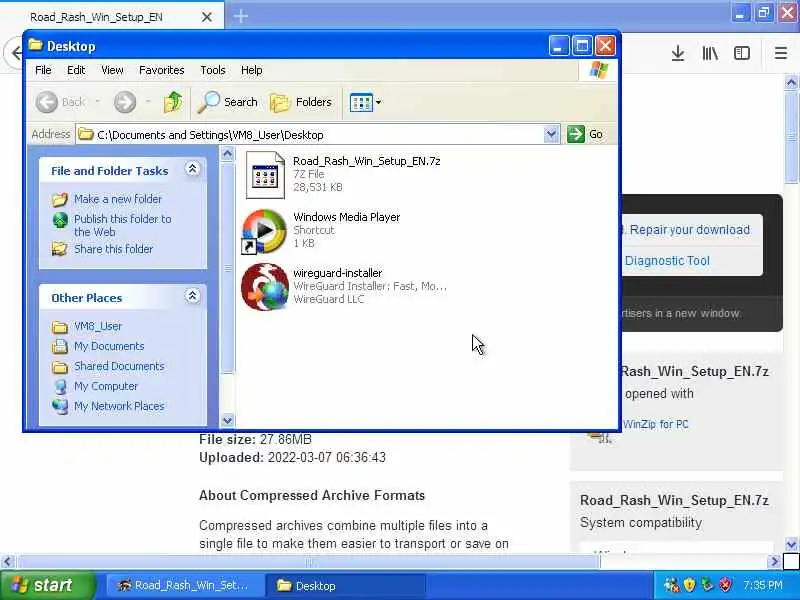Click browser page scrollbar up arrow
Image resolution: width=800 pixels, height=600 pixels.
click(x=791, y=82)
